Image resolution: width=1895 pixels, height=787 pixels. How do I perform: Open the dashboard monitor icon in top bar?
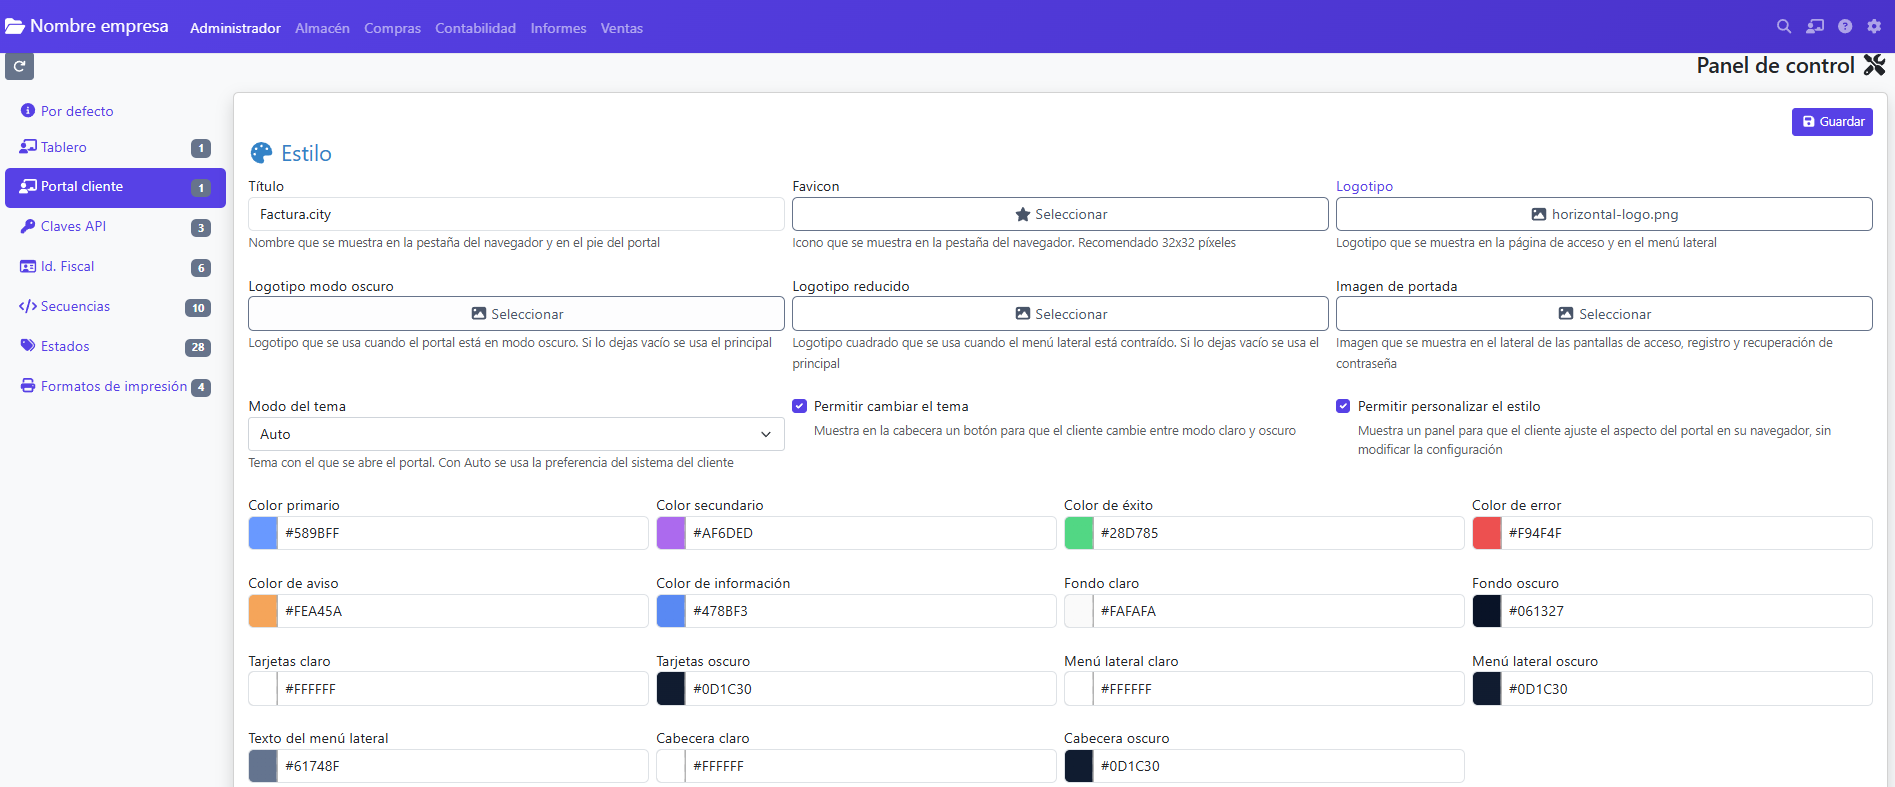point(1815,27)
